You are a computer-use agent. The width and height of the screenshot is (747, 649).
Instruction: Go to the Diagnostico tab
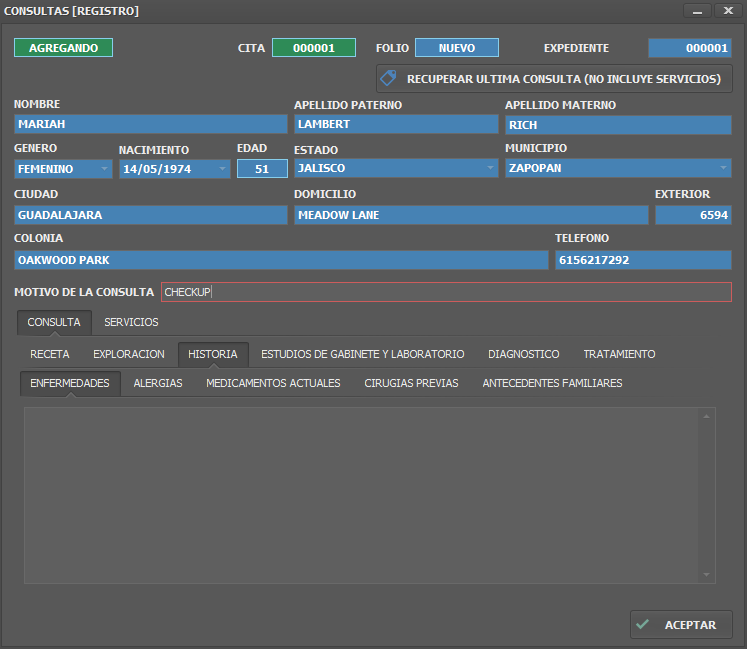pyautogui.click(x=523, y=354)
